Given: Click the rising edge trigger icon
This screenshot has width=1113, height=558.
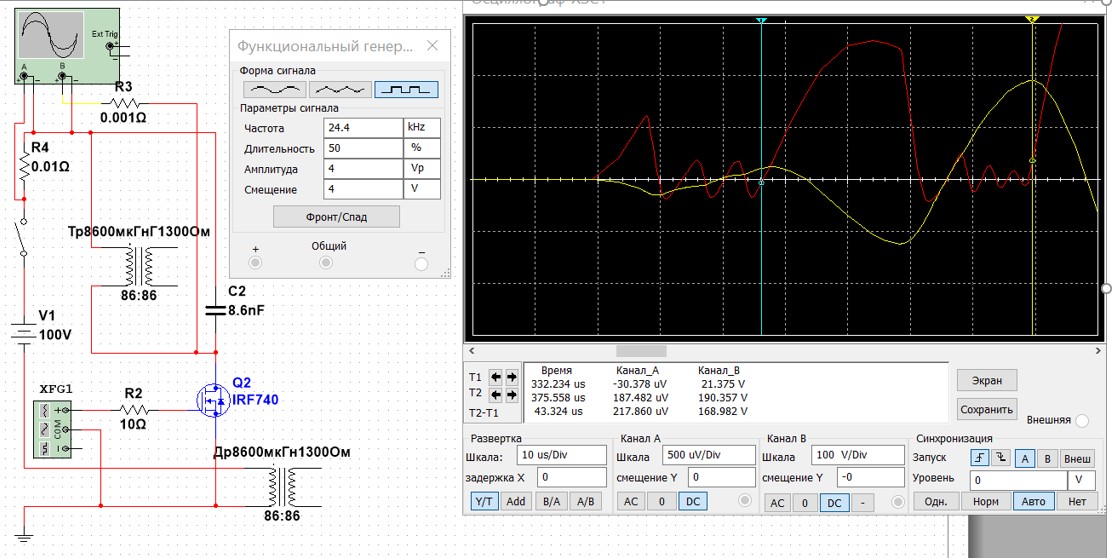Looking at the screenshot, I should [x=980, y=458].
